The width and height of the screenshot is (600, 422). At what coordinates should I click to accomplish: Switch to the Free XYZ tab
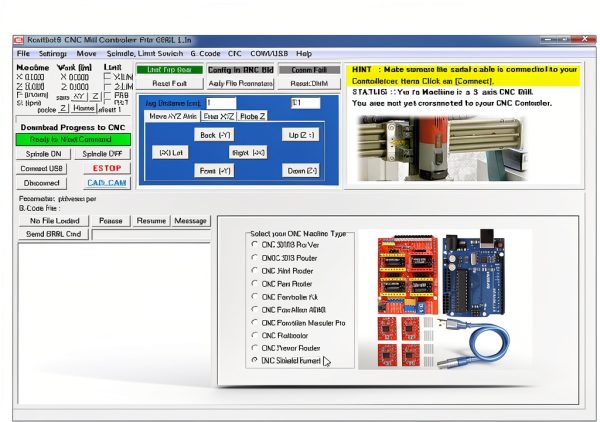point(218,116)
